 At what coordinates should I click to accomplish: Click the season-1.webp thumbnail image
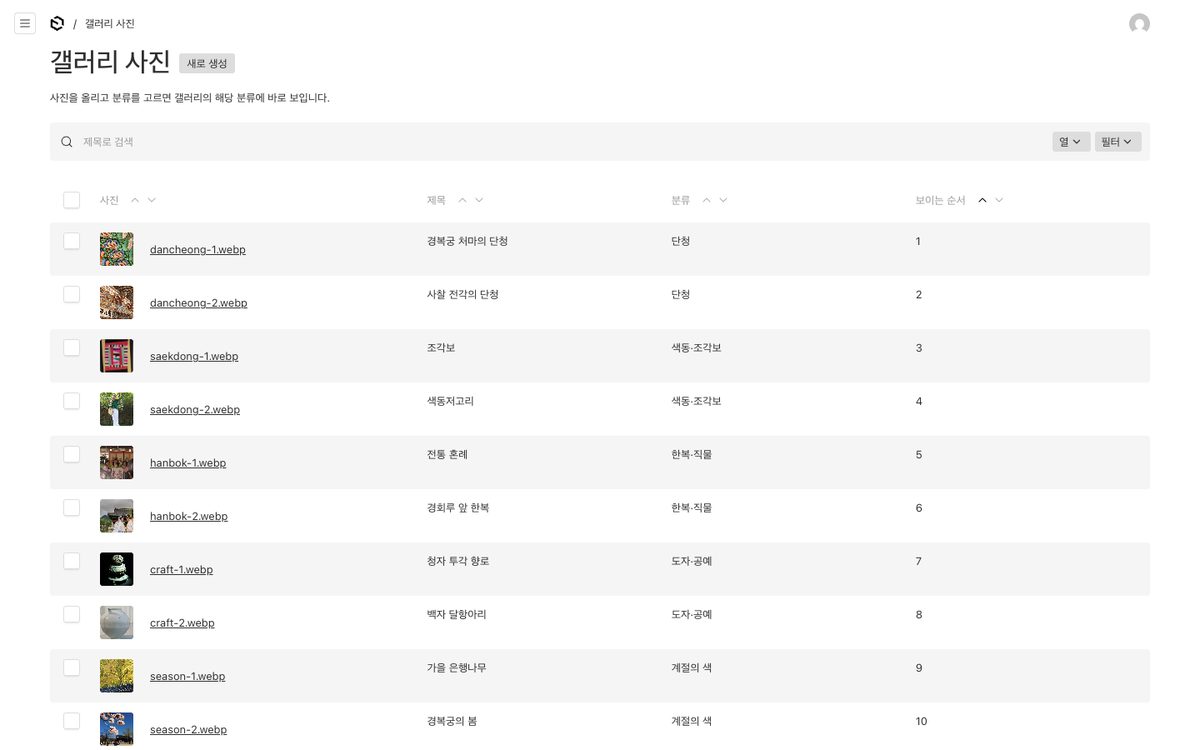coord(116,675)
